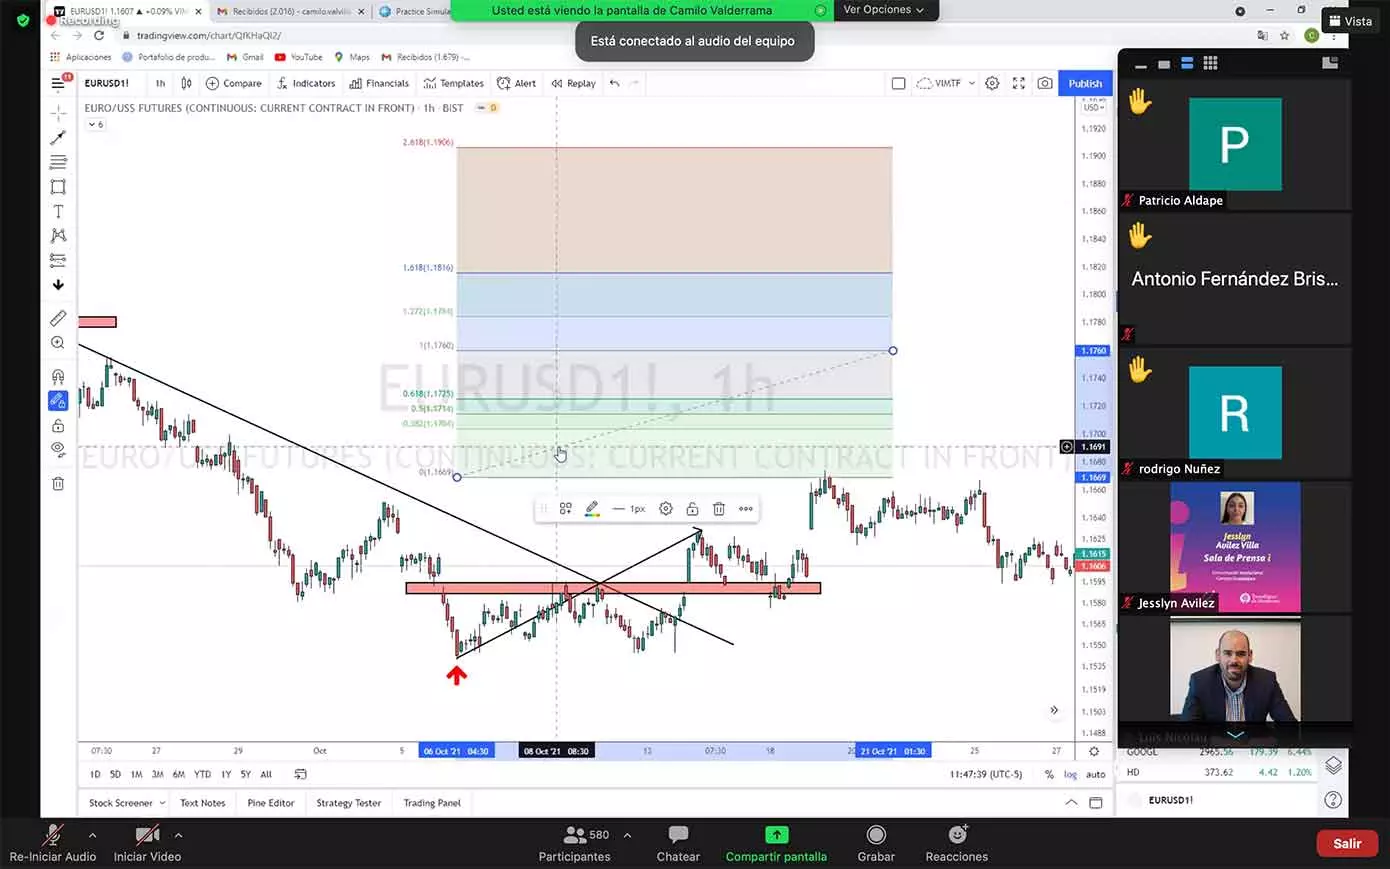Viewport: 1390px width, 869px height.
Task: Open the Zoom Chatear panel
Action: tap(678, 844)
